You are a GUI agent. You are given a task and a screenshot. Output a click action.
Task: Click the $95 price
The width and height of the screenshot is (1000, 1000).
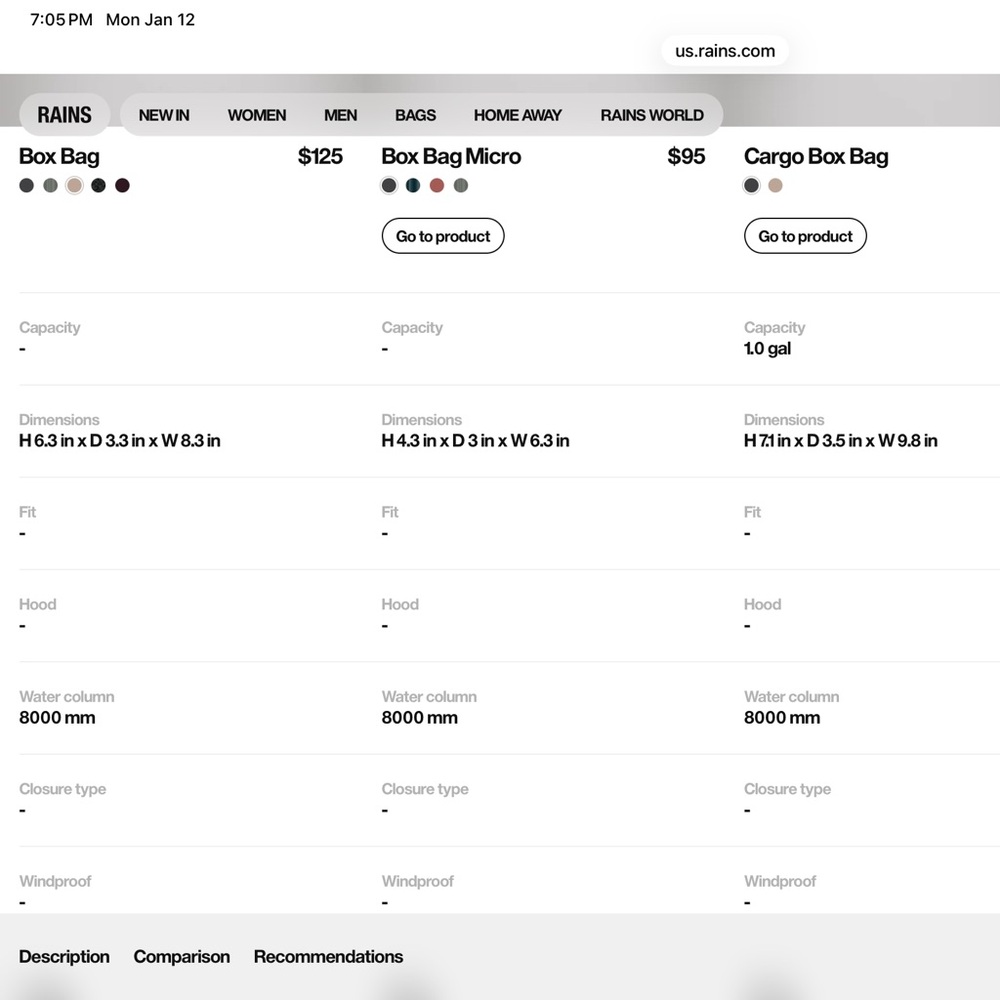pos(686,157)
